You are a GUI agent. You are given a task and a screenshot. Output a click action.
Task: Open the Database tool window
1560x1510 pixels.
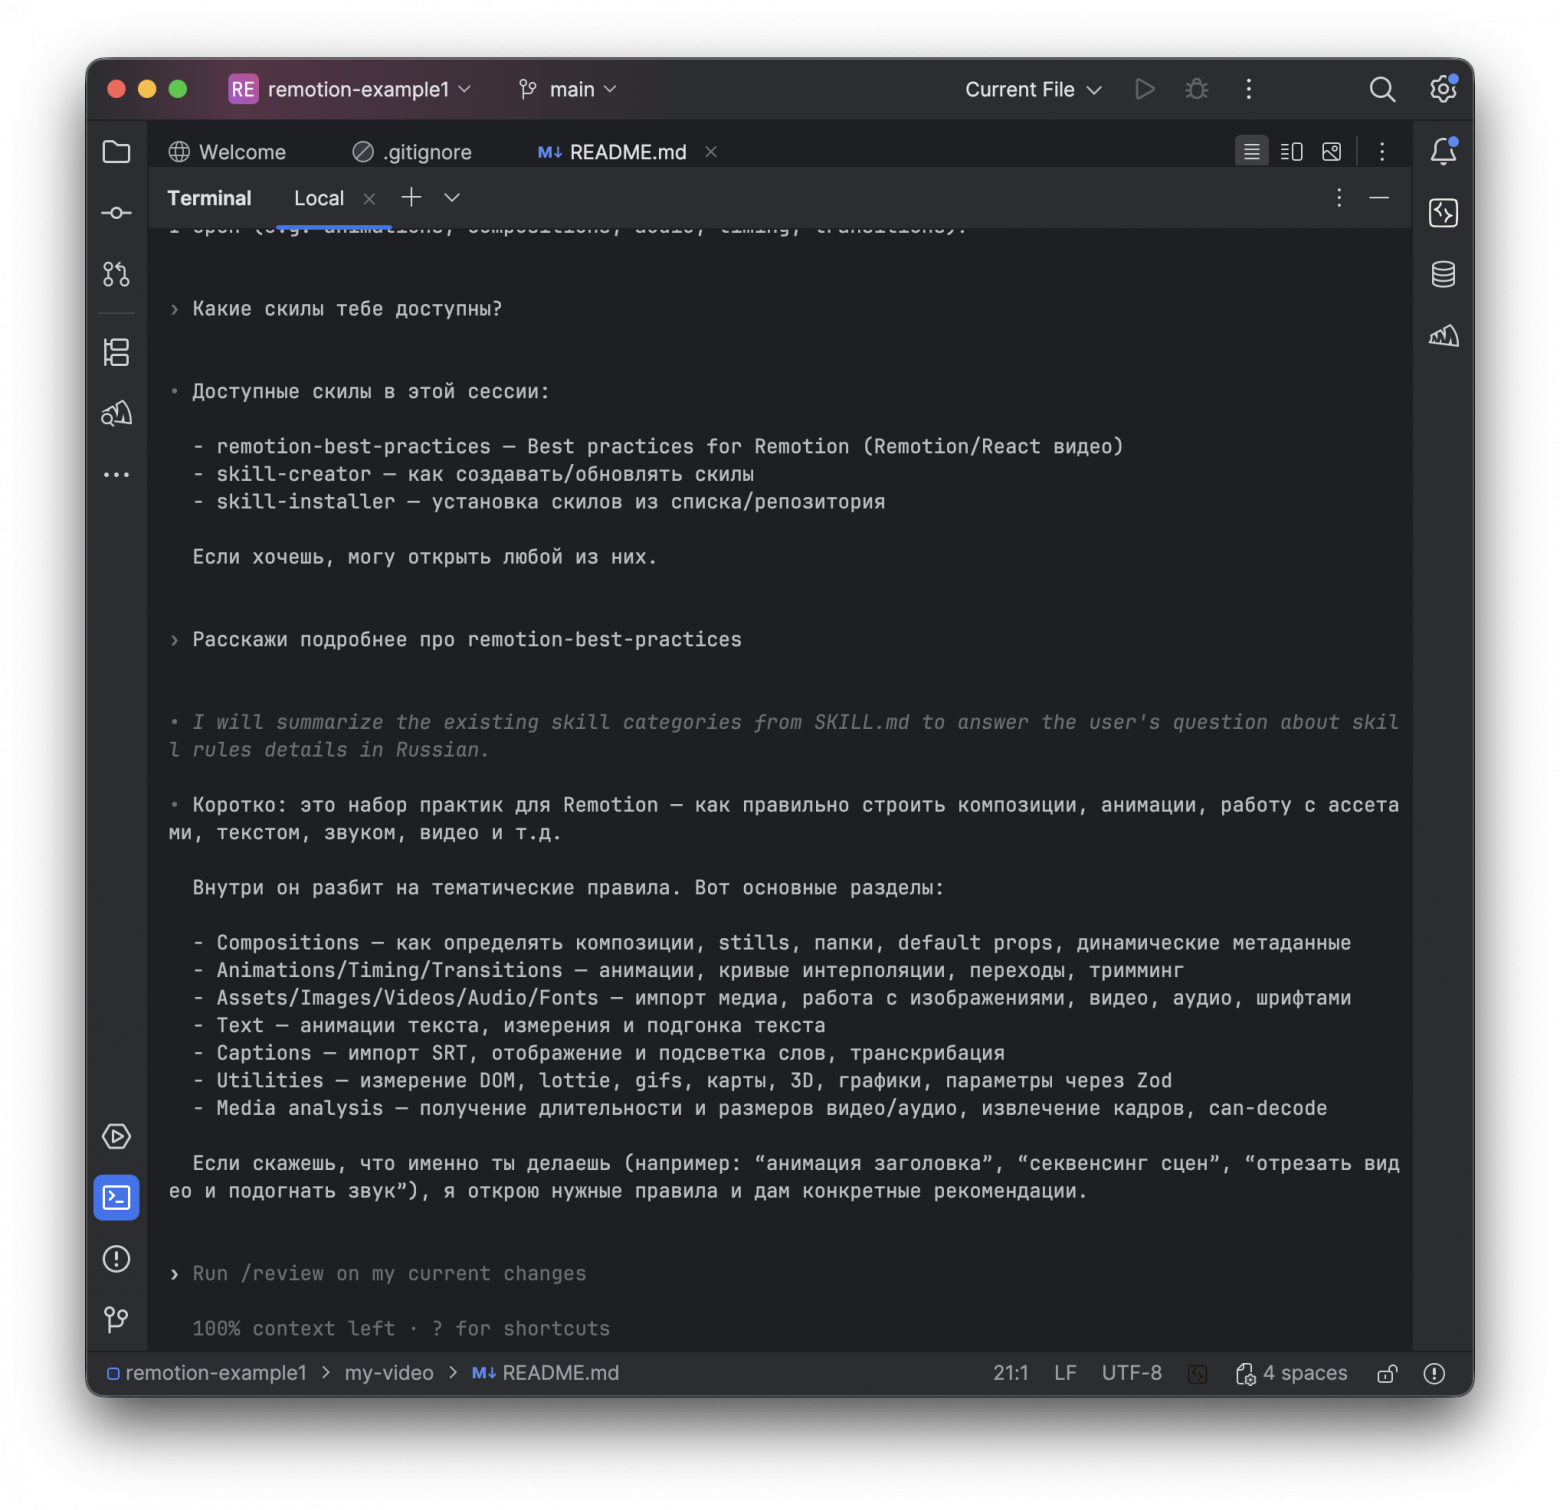coord(1443,274)
